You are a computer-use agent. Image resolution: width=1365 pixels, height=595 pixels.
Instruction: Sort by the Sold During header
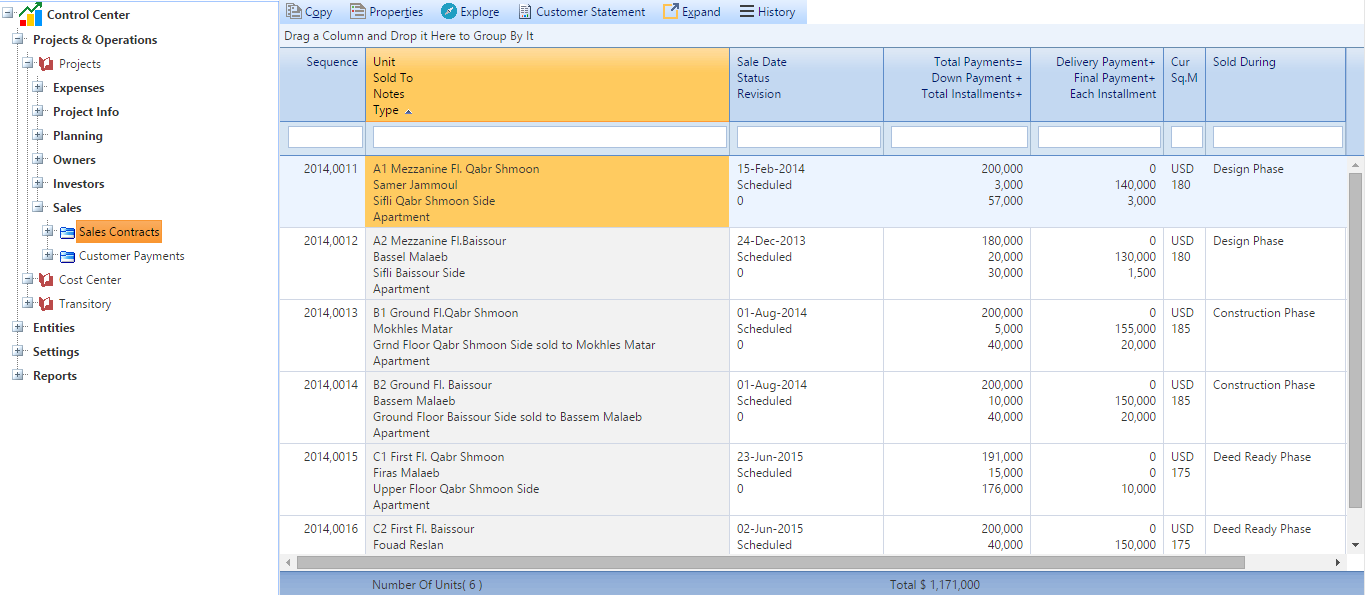coord(1276,85)
